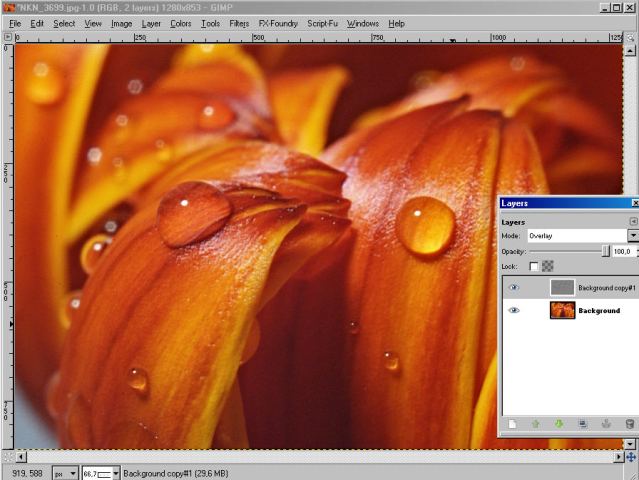Screen dimensions: 639x480
Task: Click the vertical scrollbar up arrow
Action: 630,51
